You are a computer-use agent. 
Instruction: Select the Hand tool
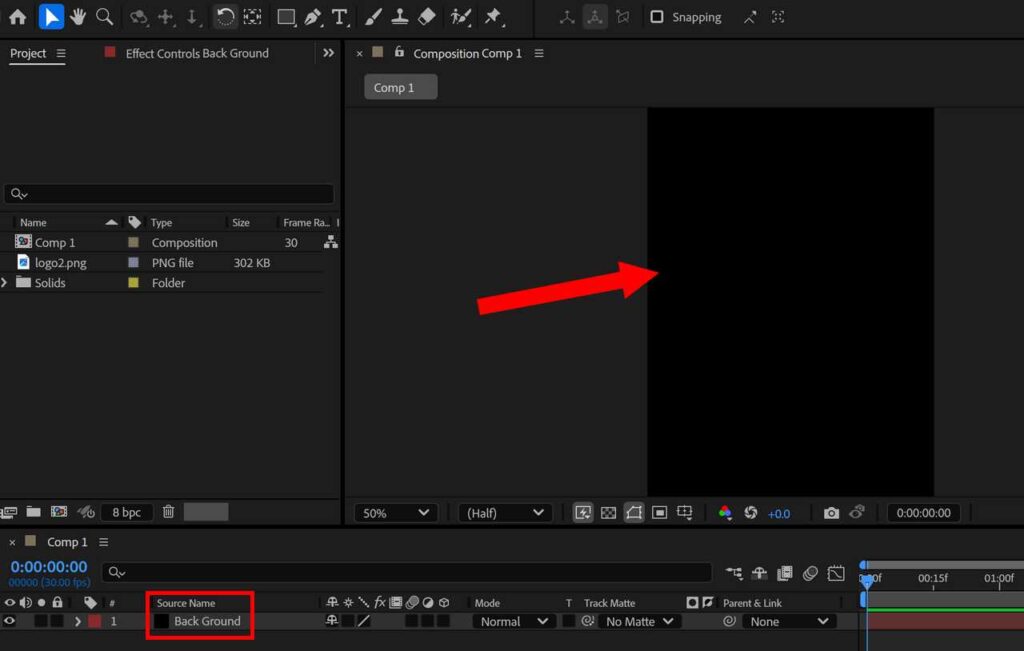click(x=78, y=17)
